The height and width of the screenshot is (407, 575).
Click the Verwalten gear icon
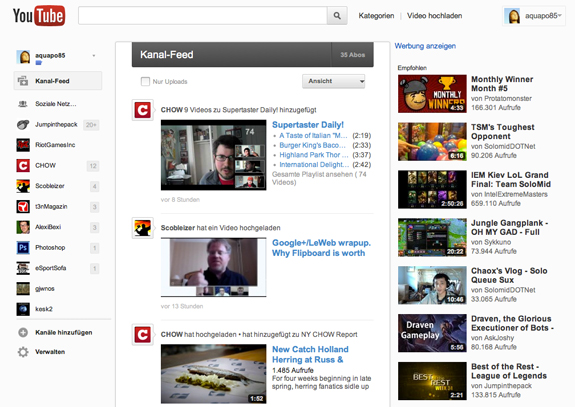click(x=23, y=352)
